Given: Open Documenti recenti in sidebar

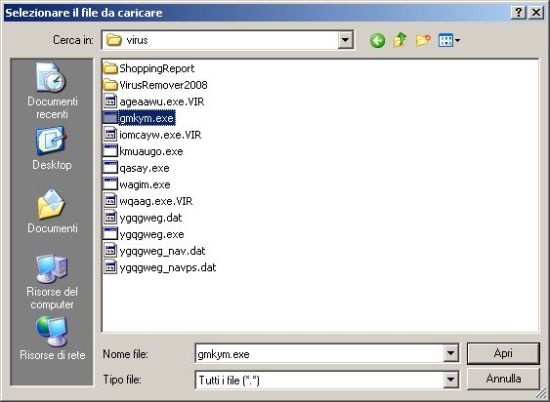Looking at the screenshot, I should pyautogui.click(x=52, y=92).
